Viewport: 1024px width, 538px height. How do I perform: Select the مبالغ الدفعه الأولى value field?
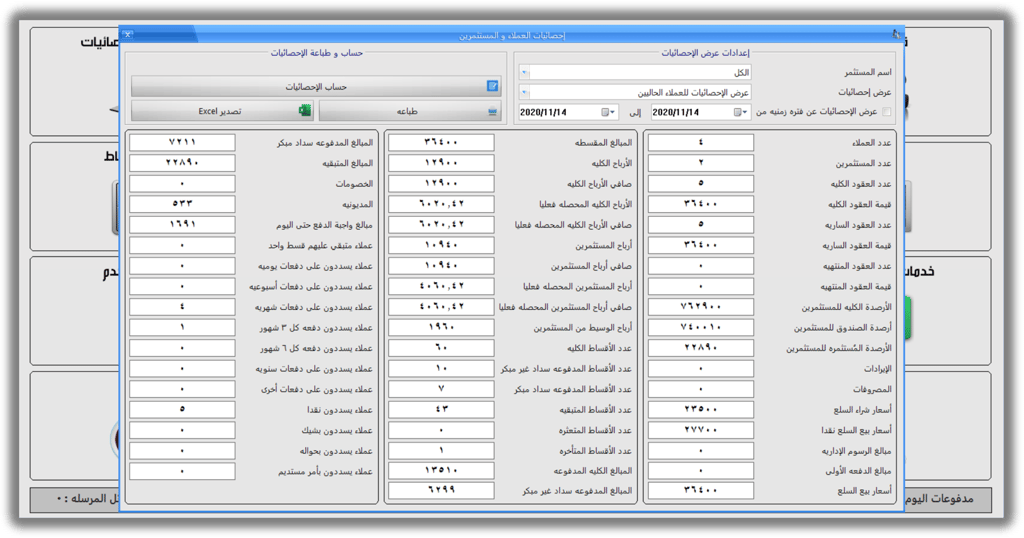point(701,470)
